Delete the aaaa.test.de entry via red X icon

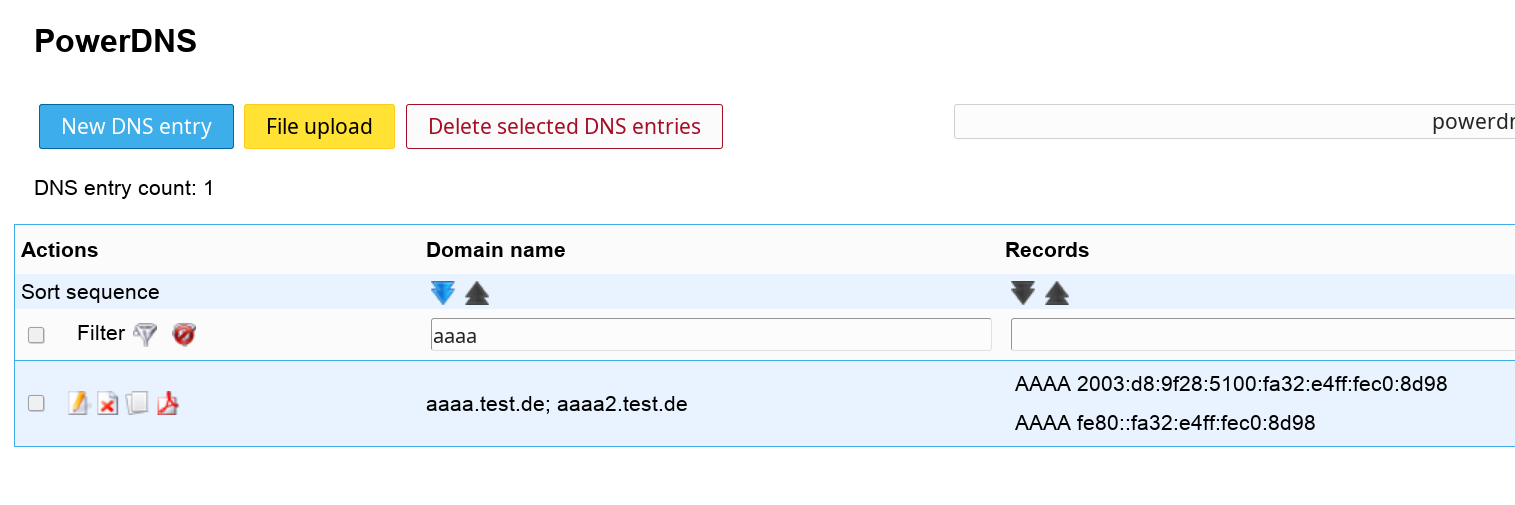point(107,403)
